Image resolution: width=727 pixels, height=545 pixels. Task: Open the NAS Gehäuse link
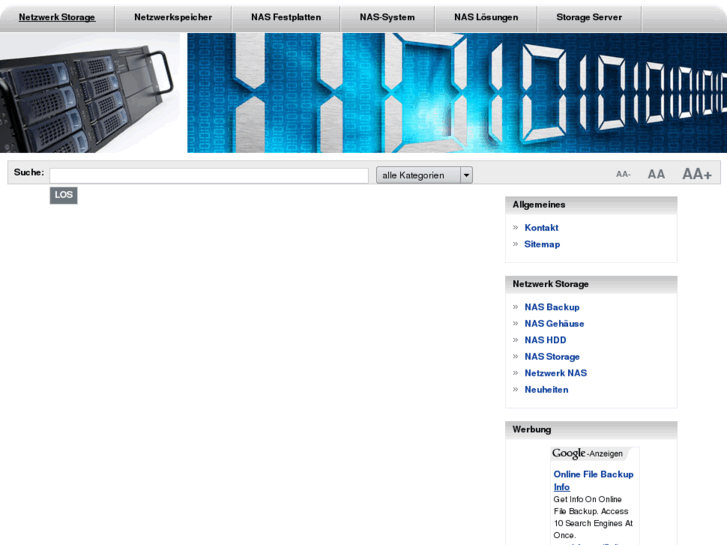click(x=554, y=324)
